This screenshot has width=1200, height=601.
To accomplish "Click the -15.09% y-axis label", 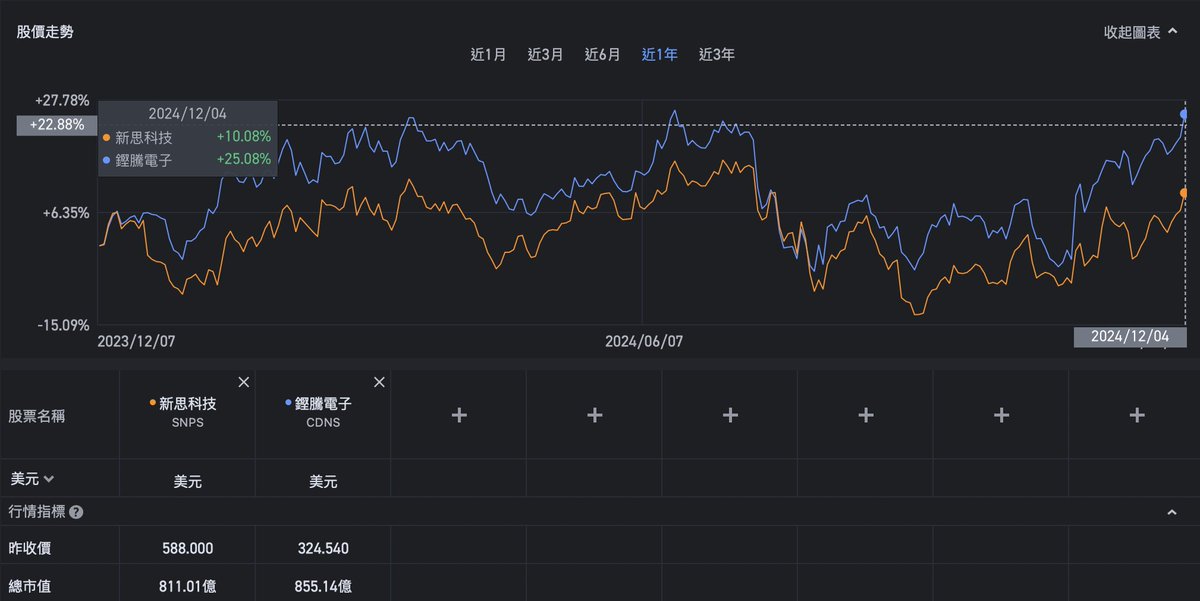I will tap(63, 325).
